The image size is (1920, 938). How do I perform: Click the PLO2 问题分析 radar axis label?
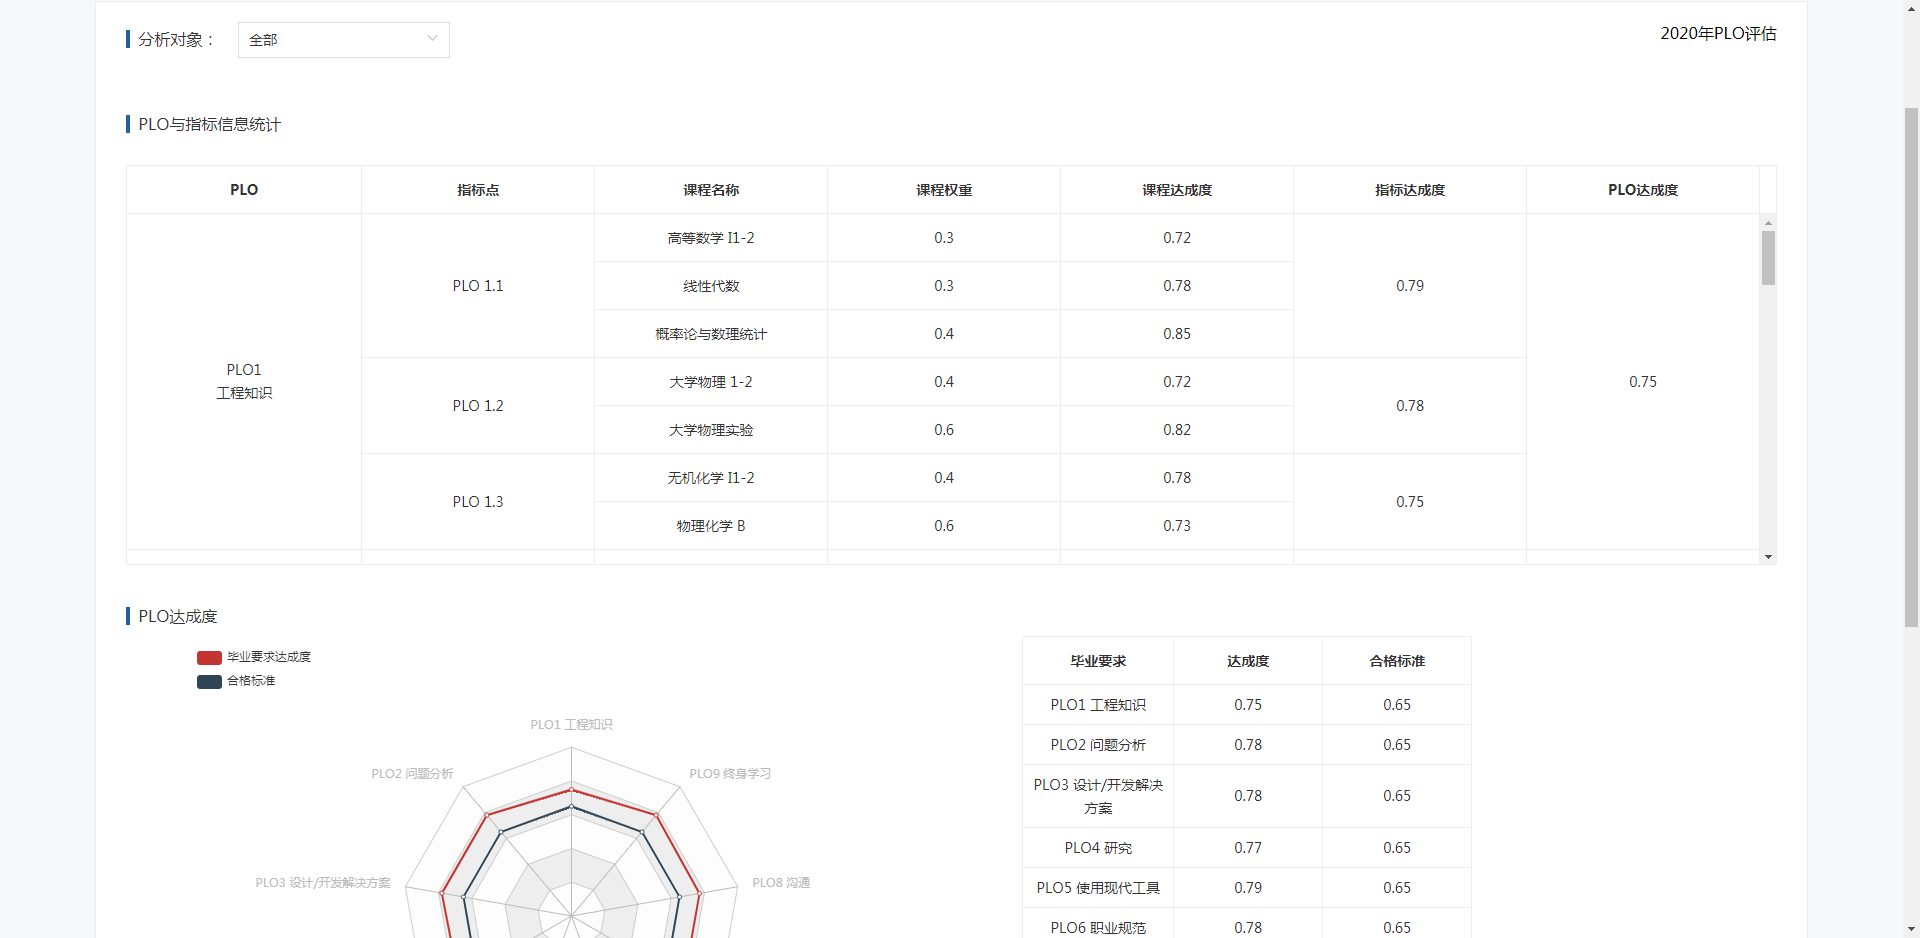(412, 774)
